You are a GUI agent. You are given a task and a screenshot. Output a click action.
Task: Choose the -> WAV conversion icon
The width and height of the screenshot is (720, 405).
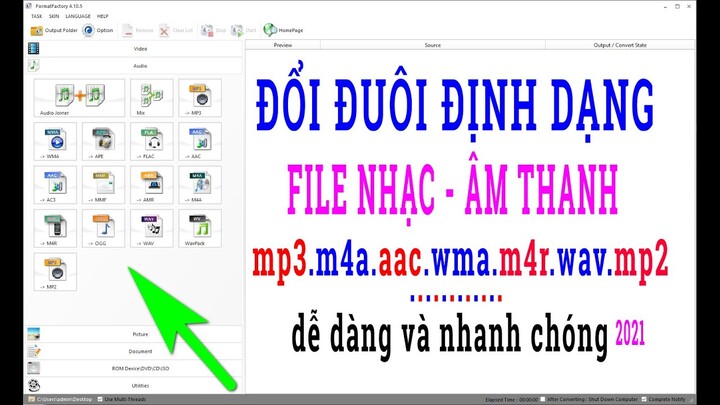(152, 228)
